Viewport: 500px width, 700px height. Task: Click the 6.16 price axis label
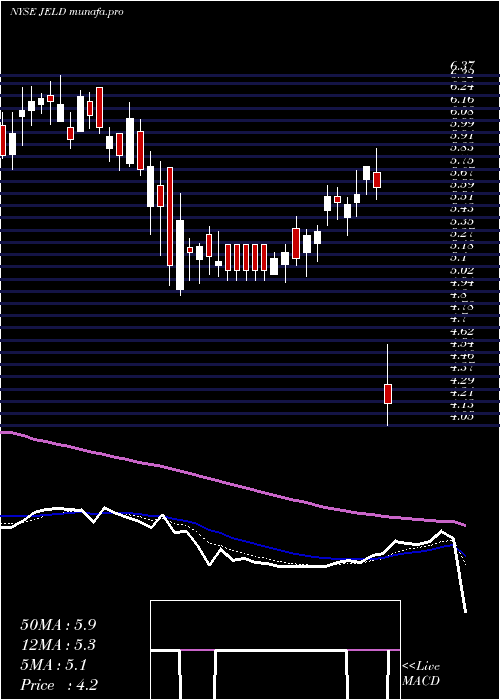(x=462, y=100)
